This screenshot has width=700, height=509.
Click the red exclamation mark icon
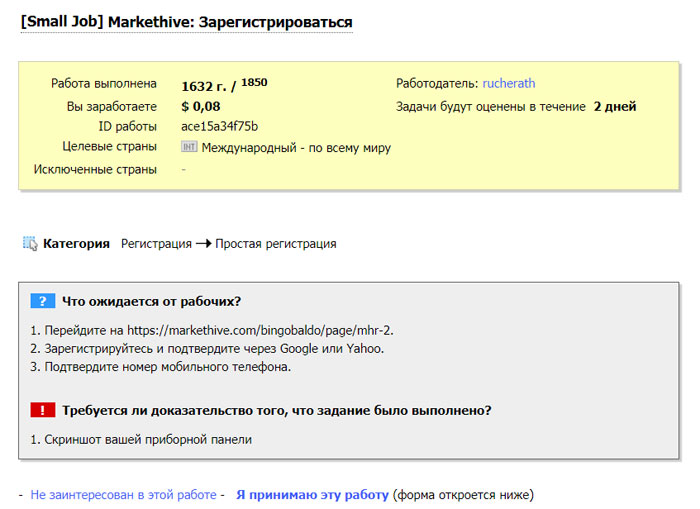43,410
